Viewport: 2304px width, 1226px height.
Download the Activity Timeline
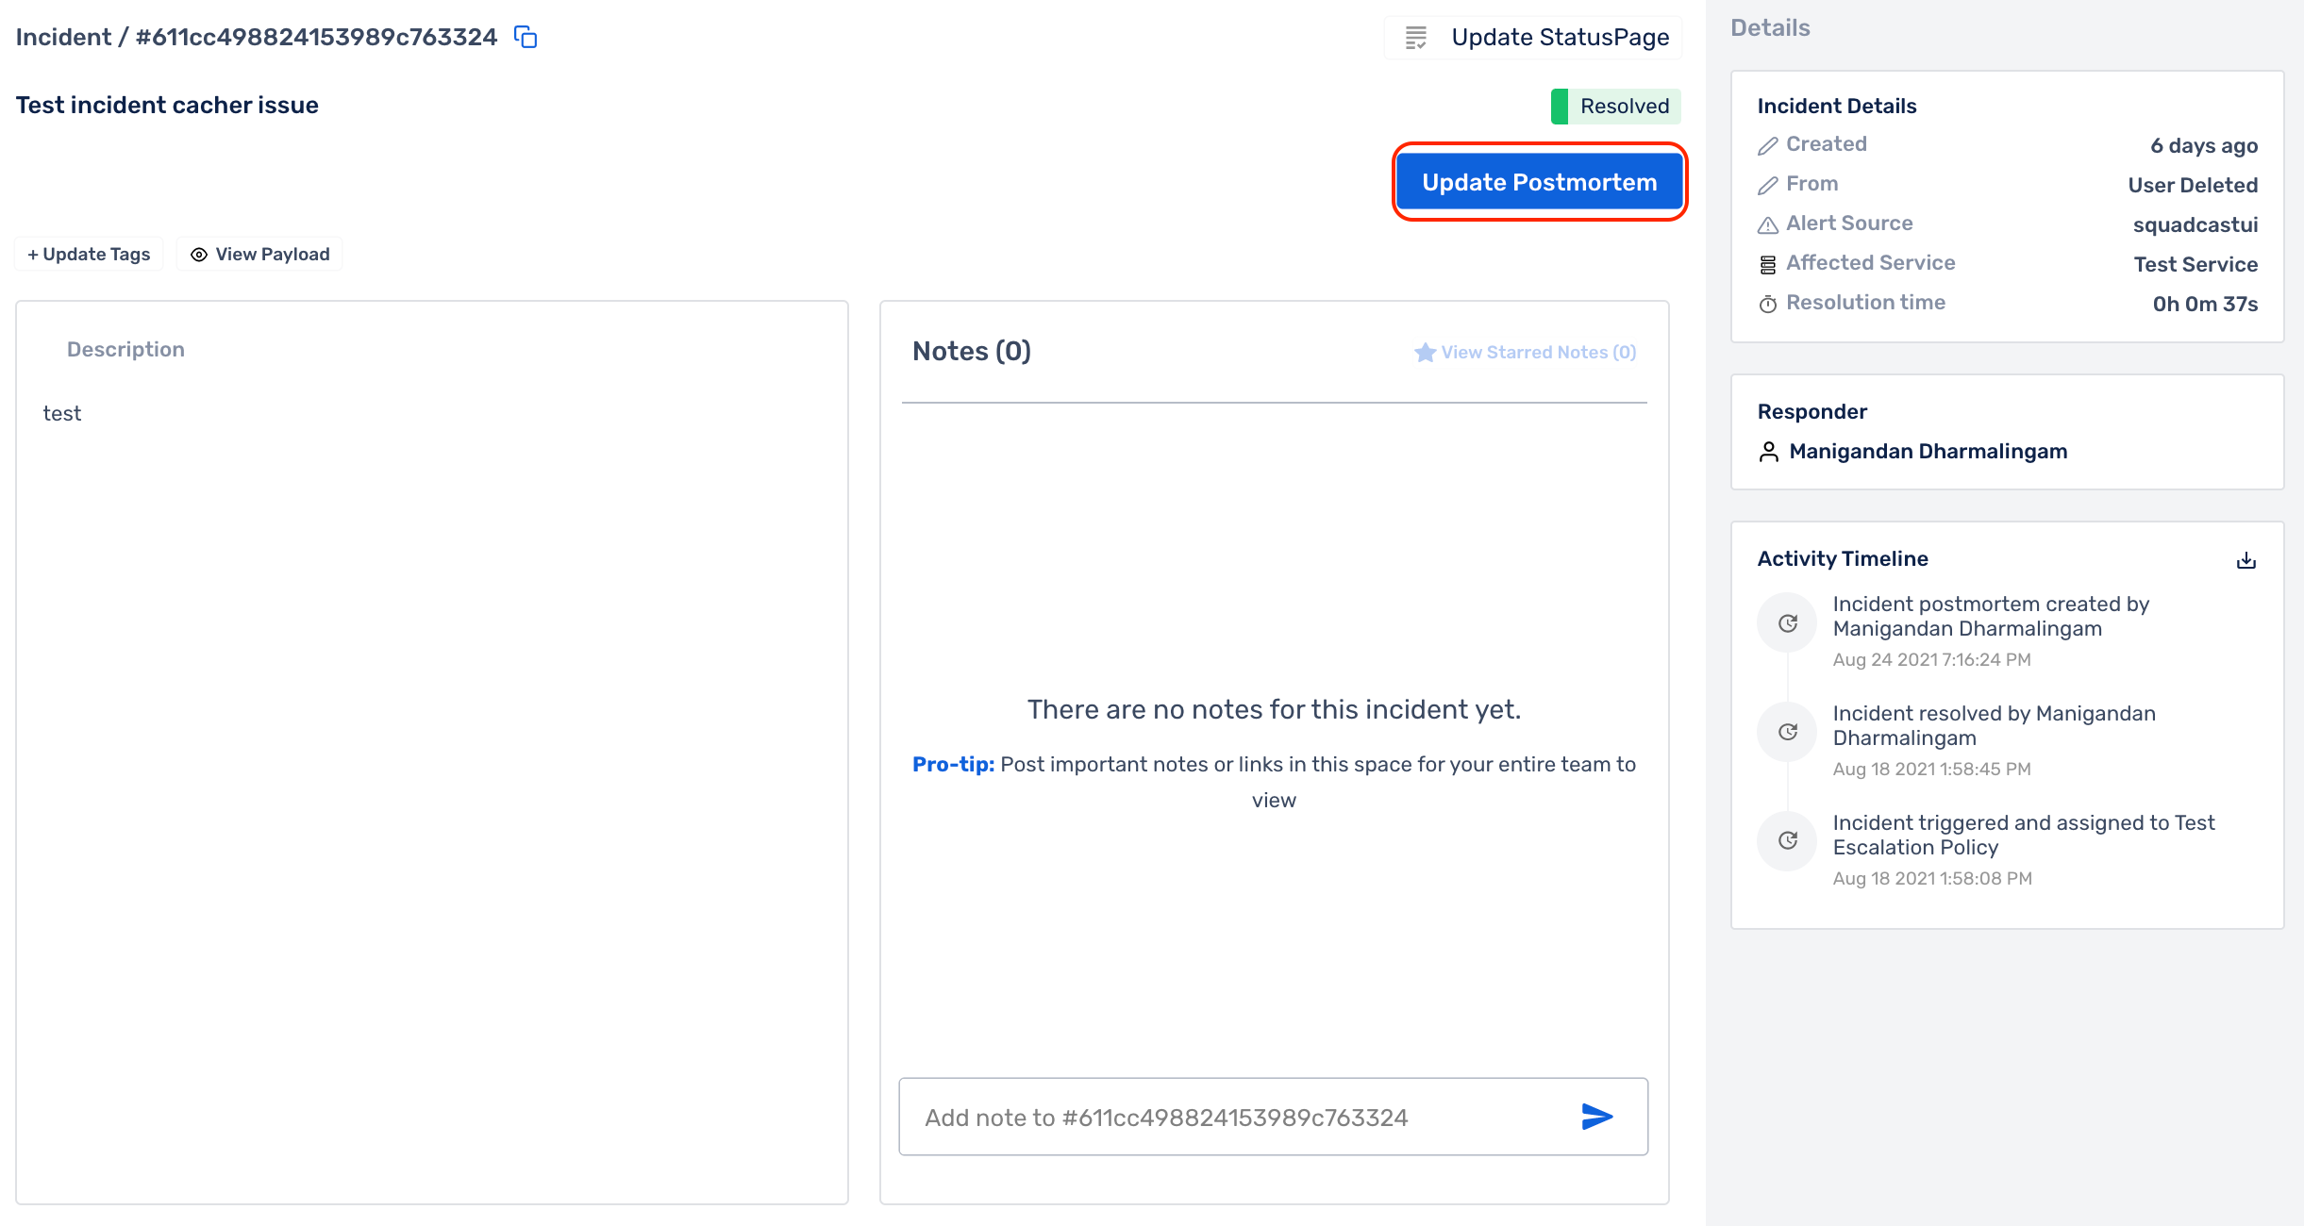point(2246,560)
